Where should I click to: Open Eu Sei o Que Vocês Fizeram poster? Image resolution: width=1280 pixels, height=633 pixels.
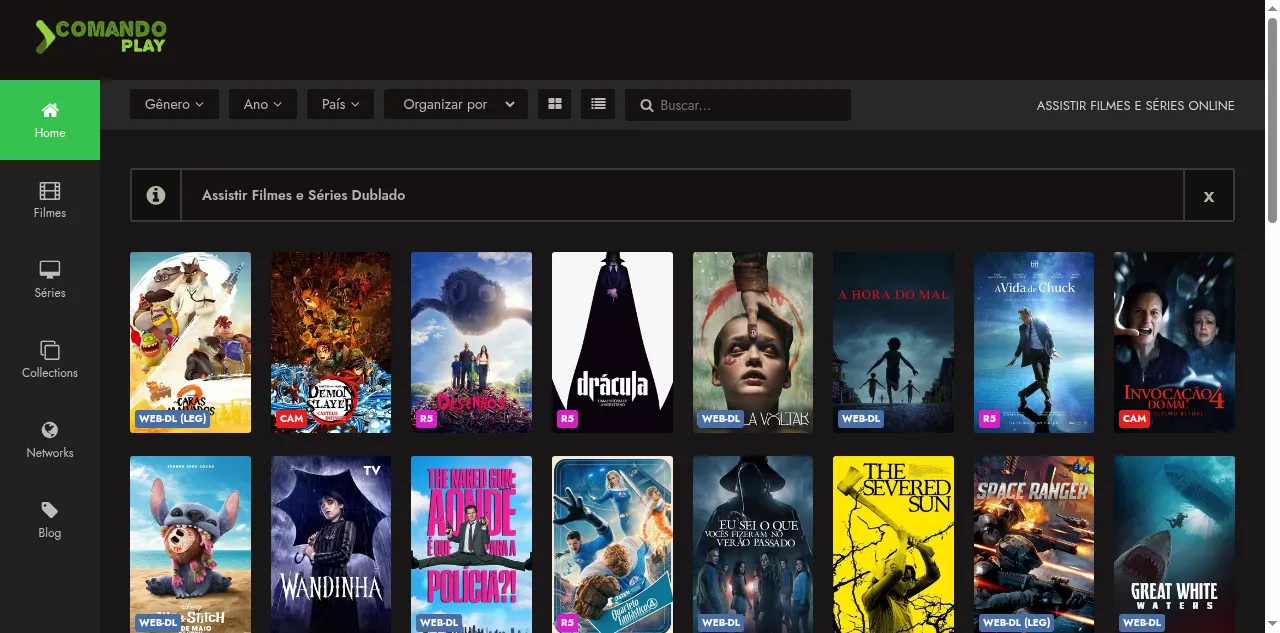coord(753,544)
